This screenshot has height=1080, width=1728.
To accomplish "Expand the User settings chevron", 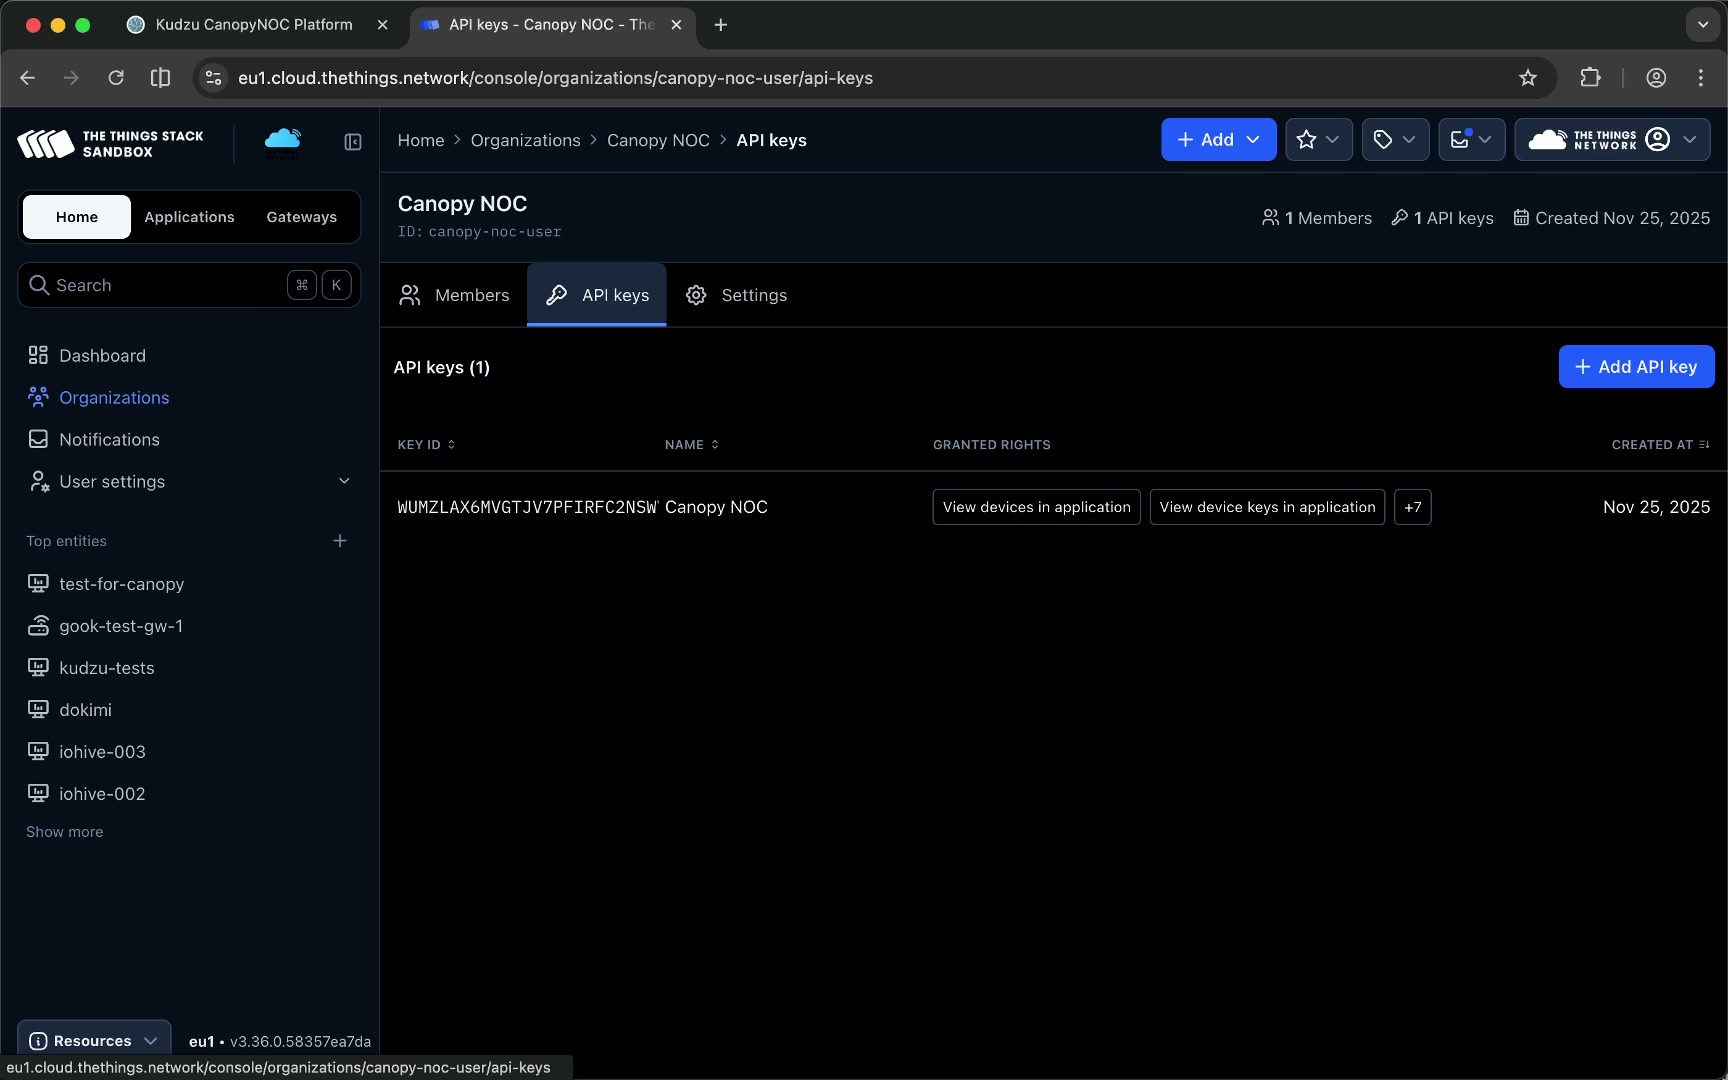I will pyautogui.click(x=344, y=481).
